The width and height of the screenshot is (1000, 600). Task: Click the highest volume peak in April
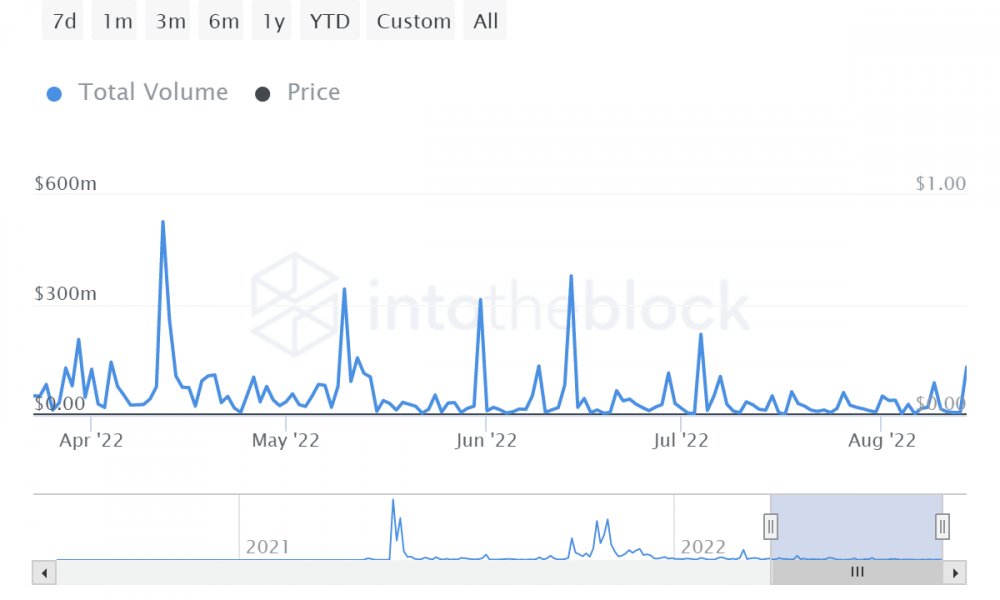pyautogui.click(x=163, y=222)
